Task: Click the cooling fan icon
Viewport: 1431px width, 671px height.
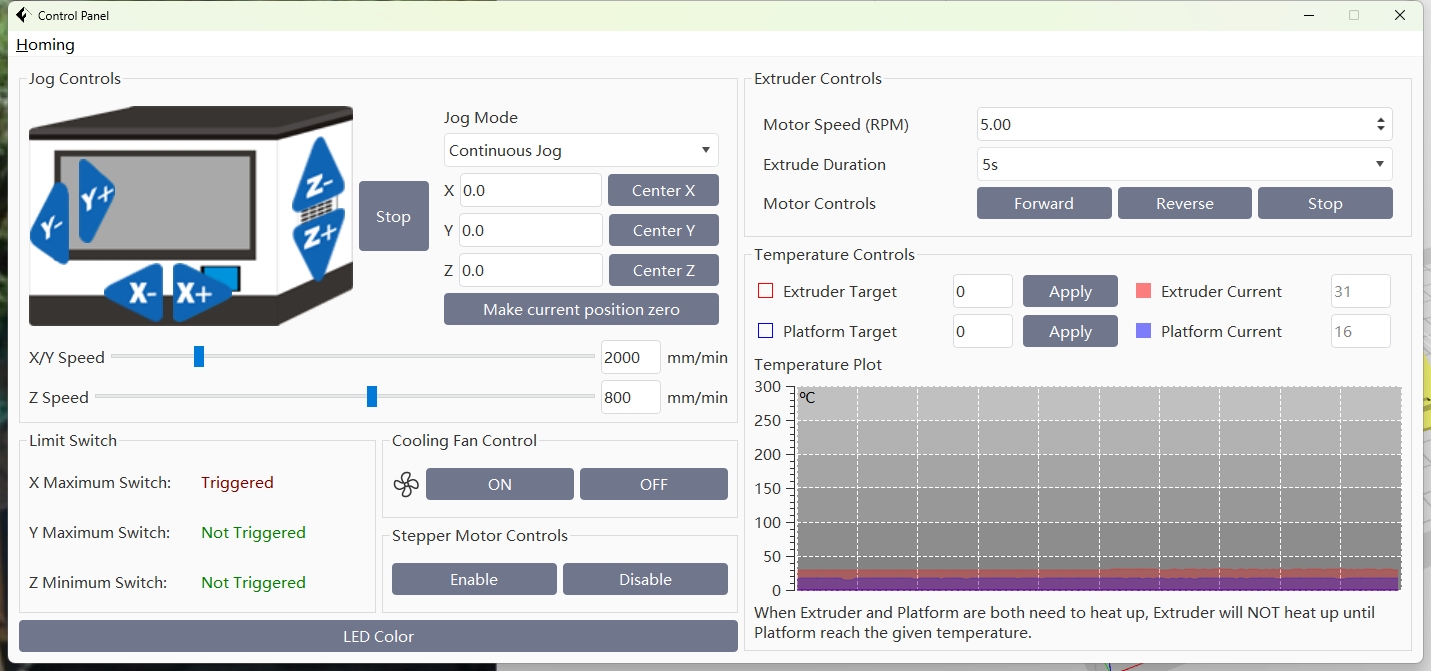Action: coord(406,485)
